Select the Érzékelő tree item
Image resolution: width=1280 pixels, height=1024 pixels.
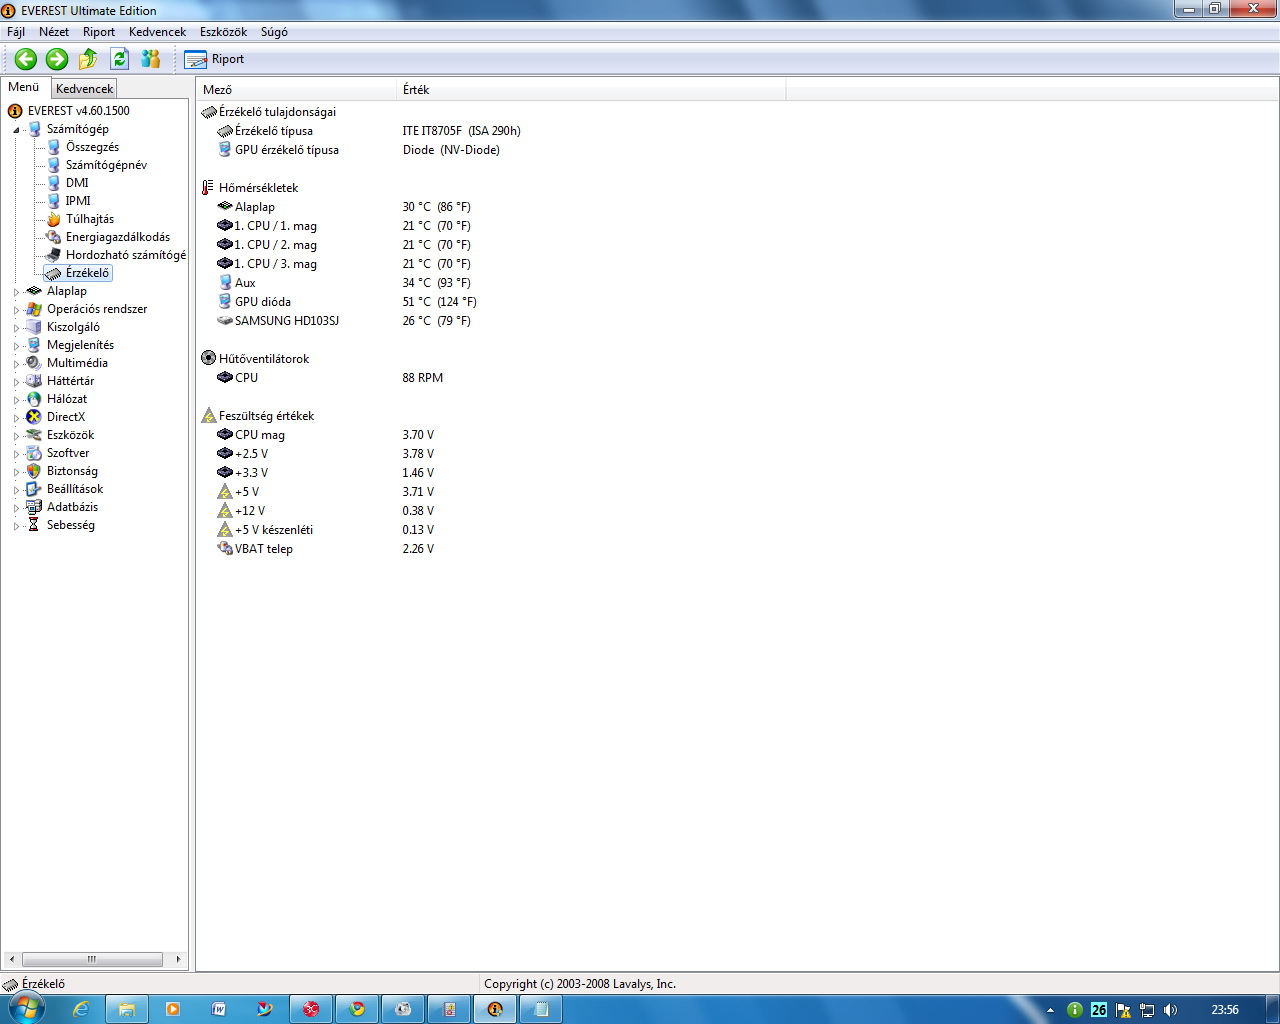(87, 273)
